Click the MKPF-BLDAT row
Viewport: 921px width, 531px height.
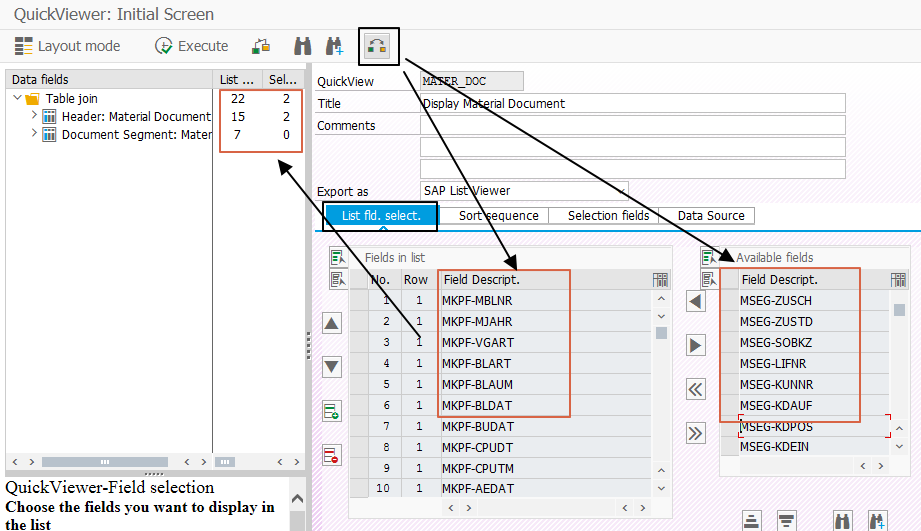click(500, 405)
